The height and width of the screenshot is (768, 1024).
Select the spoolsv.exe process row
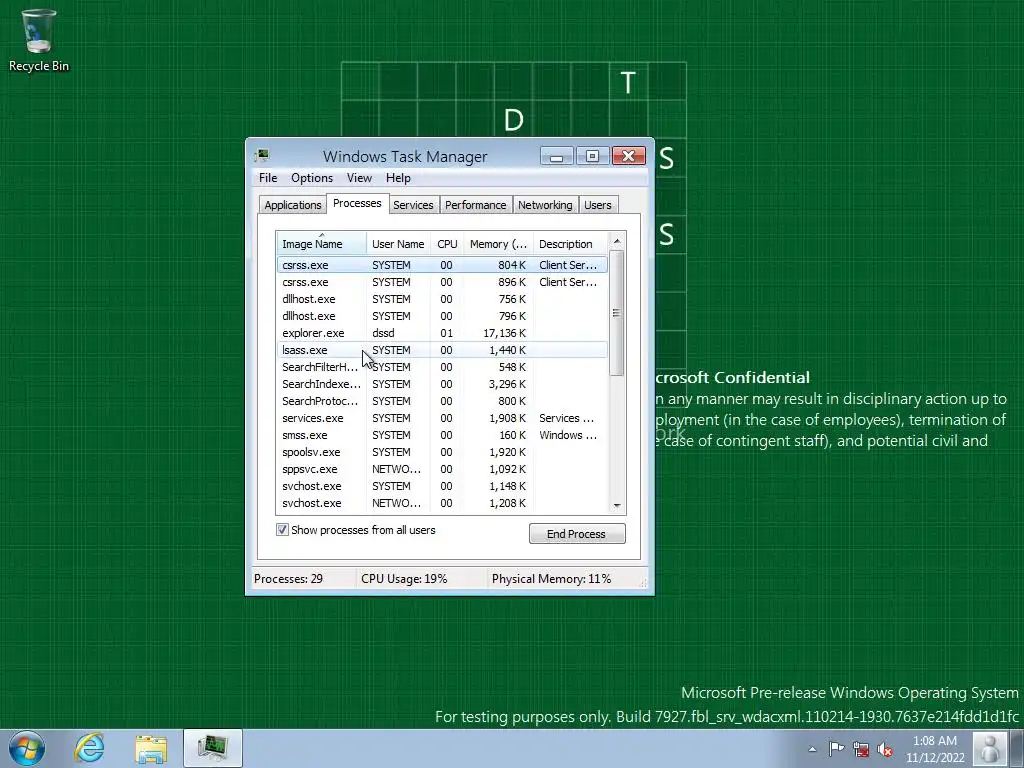[x=442, y=452]
